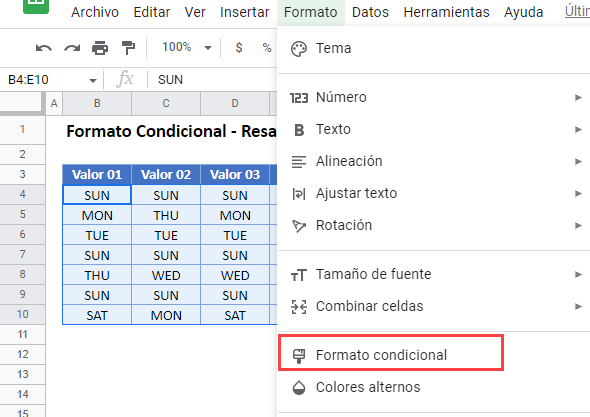Screen dimensions: 590x417
Task: Select column C header
Action: tap(166, 103)
